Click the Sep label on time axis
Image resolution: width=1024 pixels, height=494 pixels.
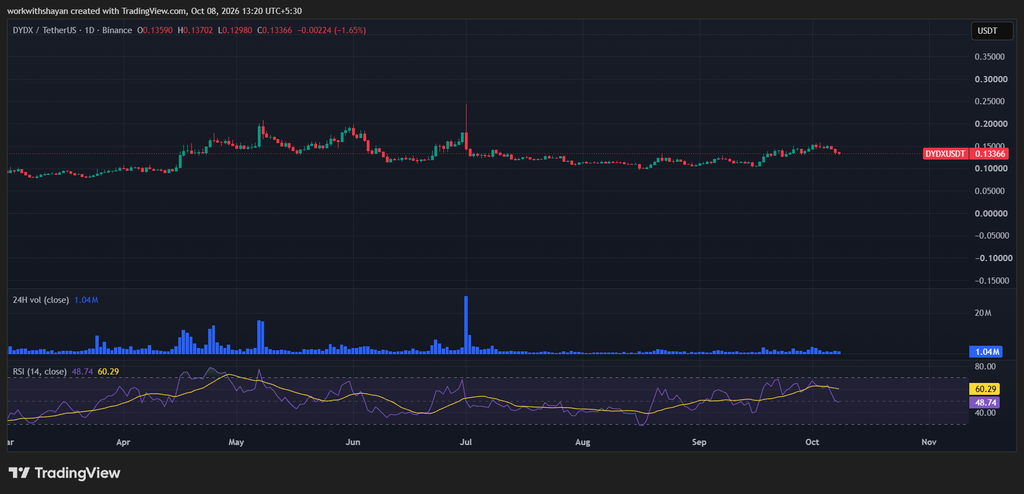pos(699,442)
